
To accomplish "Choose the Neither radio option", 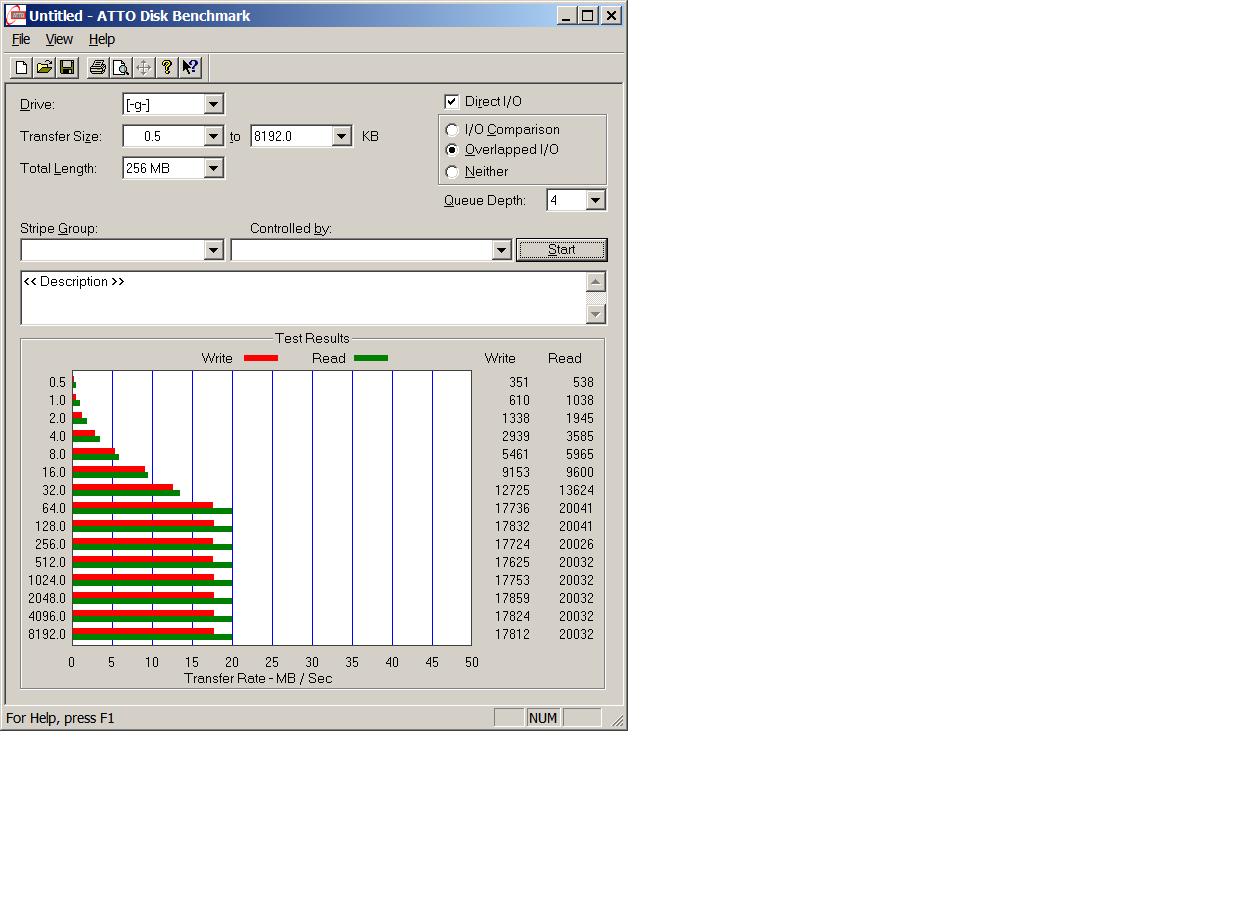I will 452,171.
